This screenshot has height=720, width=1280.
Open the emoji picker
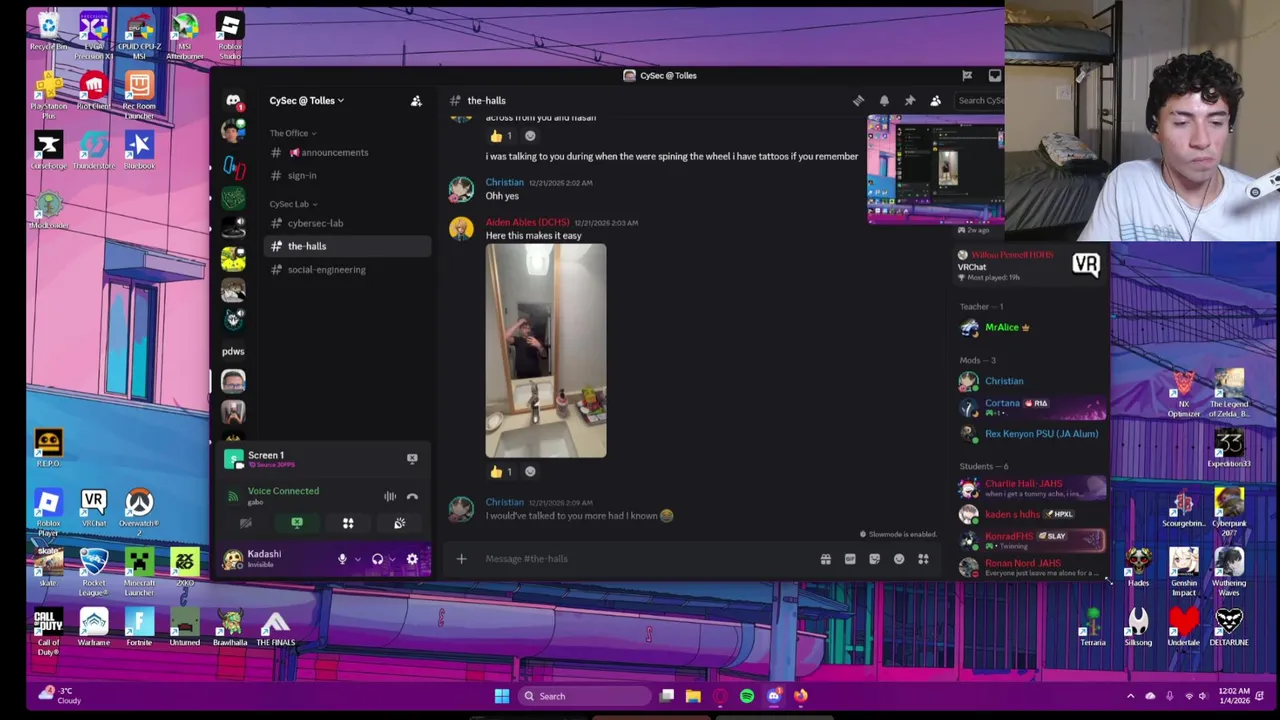pos(899,559)
